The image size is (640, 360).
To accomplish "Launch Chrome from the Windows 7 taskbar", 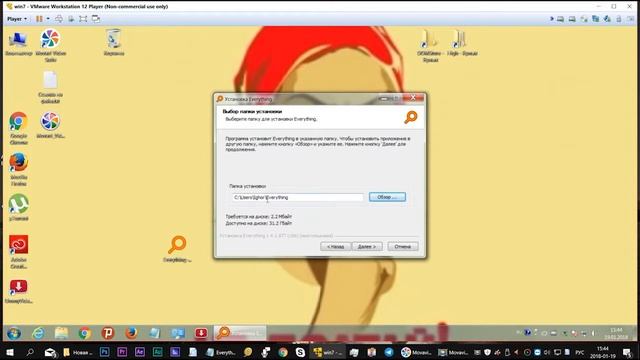I will (x=84, y=333).
